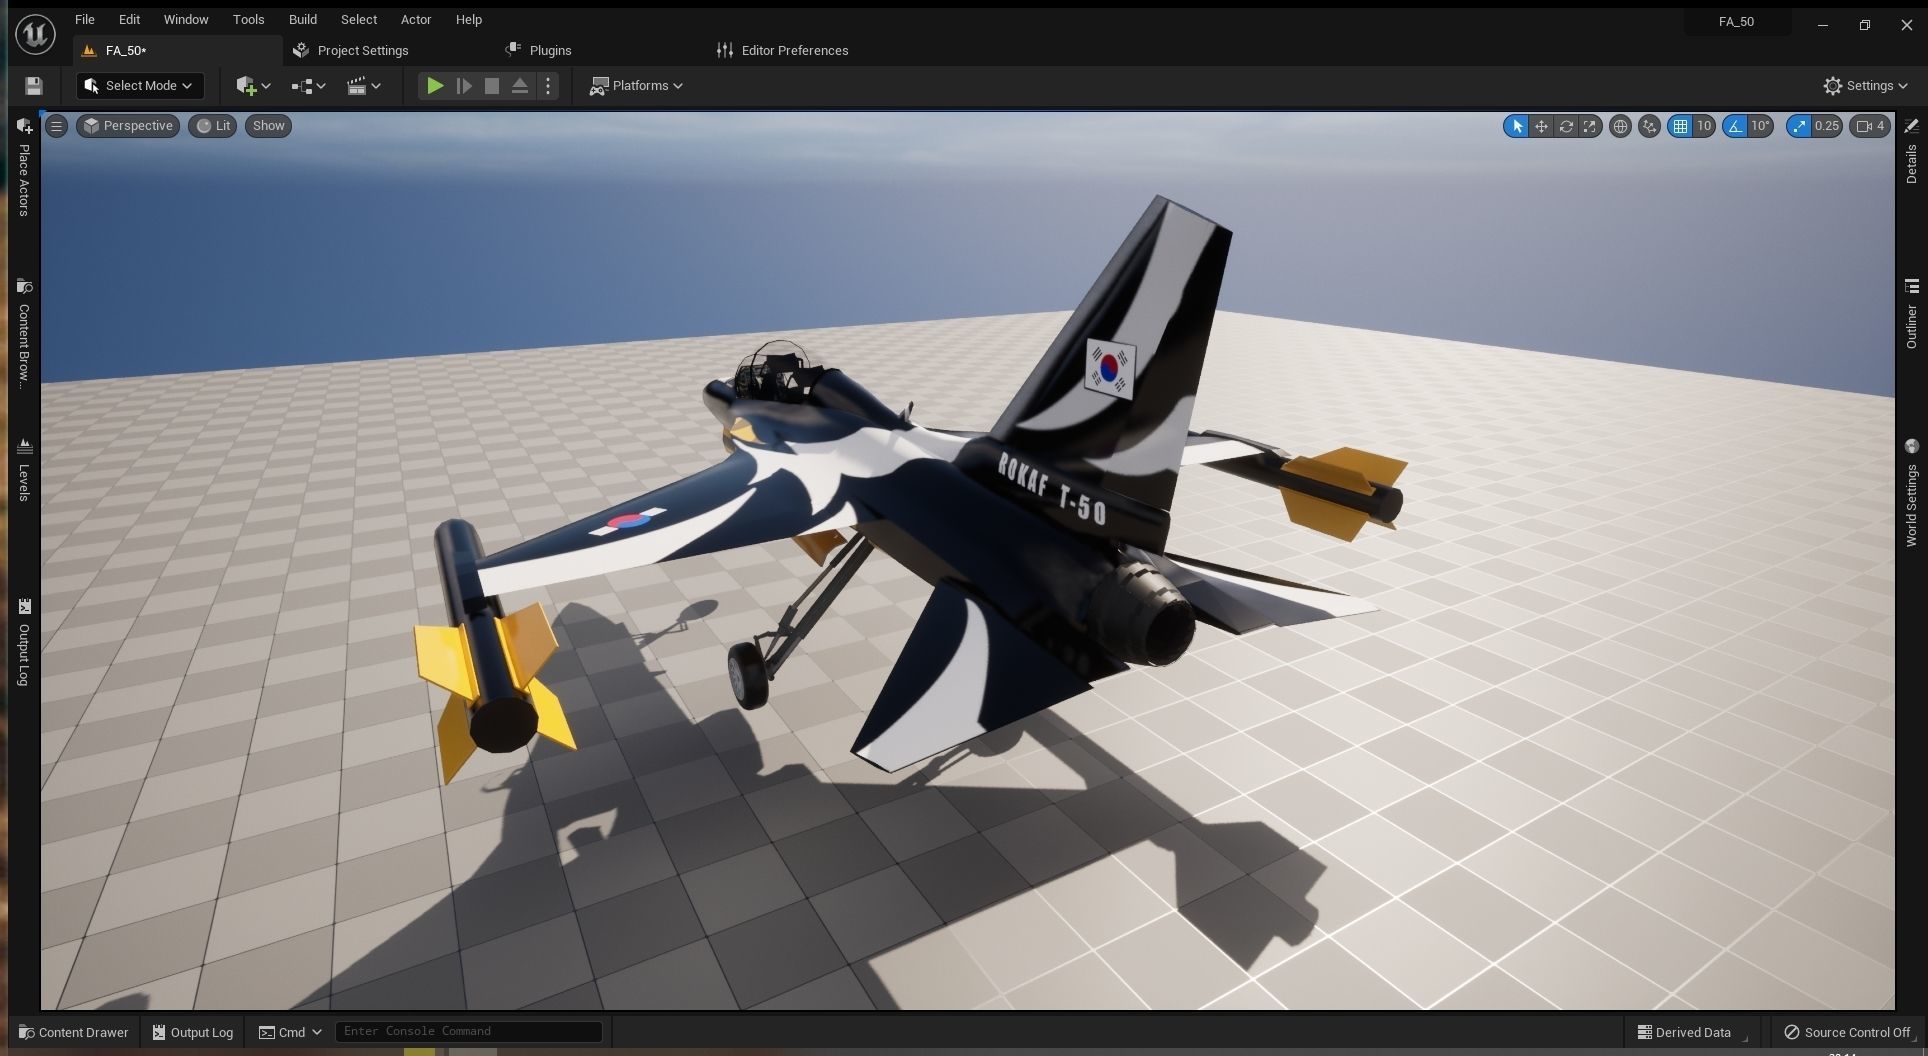This screenshot has width=1928, height=1056.
Task: Open the Details side panel
Action: (1911, 152)
